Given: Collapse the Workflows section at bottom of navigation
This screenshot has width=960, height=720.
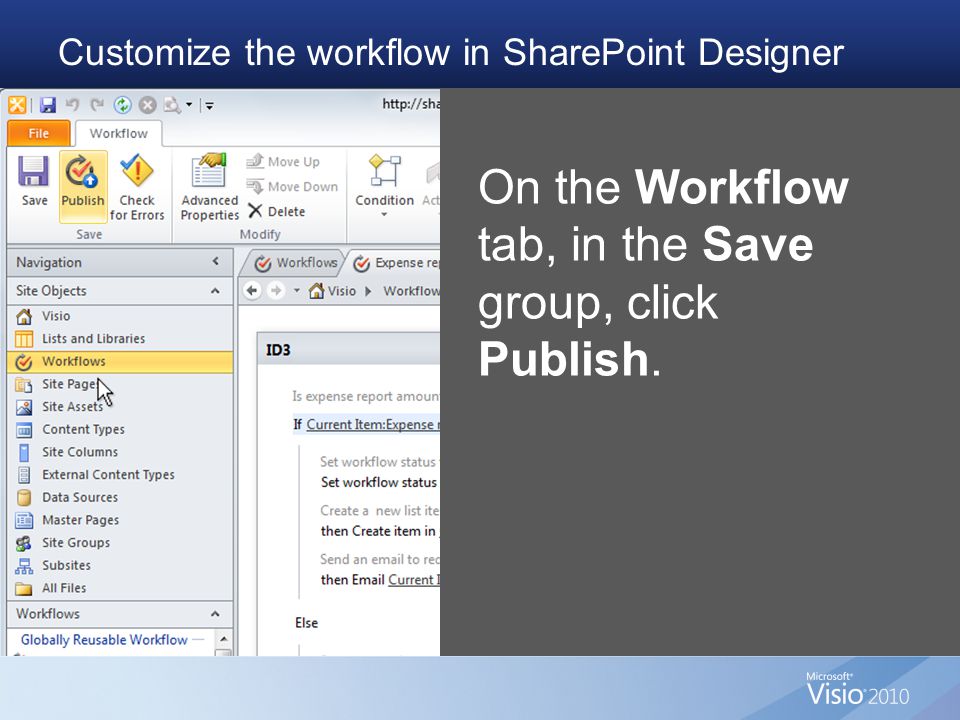Looking at the screenshot, I should [215, 613].
